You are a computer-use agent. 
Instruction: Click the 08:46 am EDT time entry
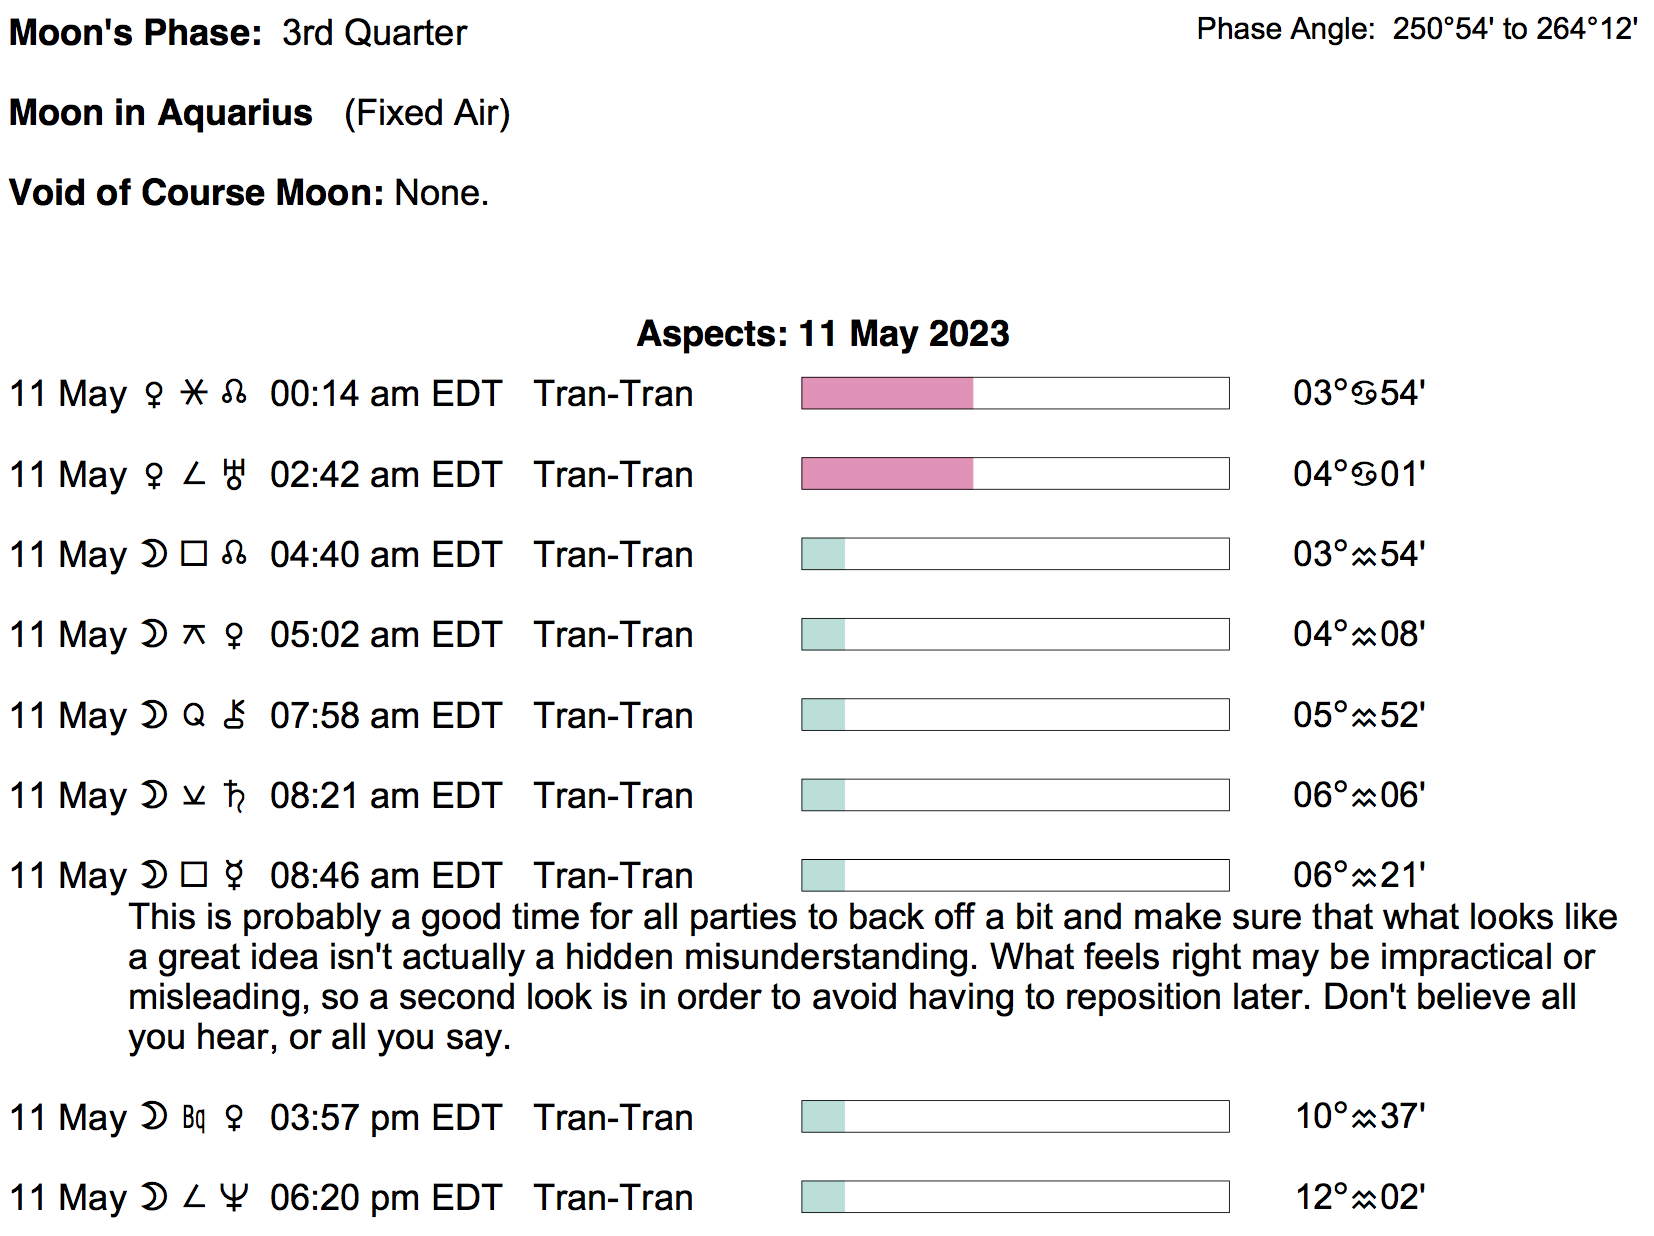coord(385,876)
